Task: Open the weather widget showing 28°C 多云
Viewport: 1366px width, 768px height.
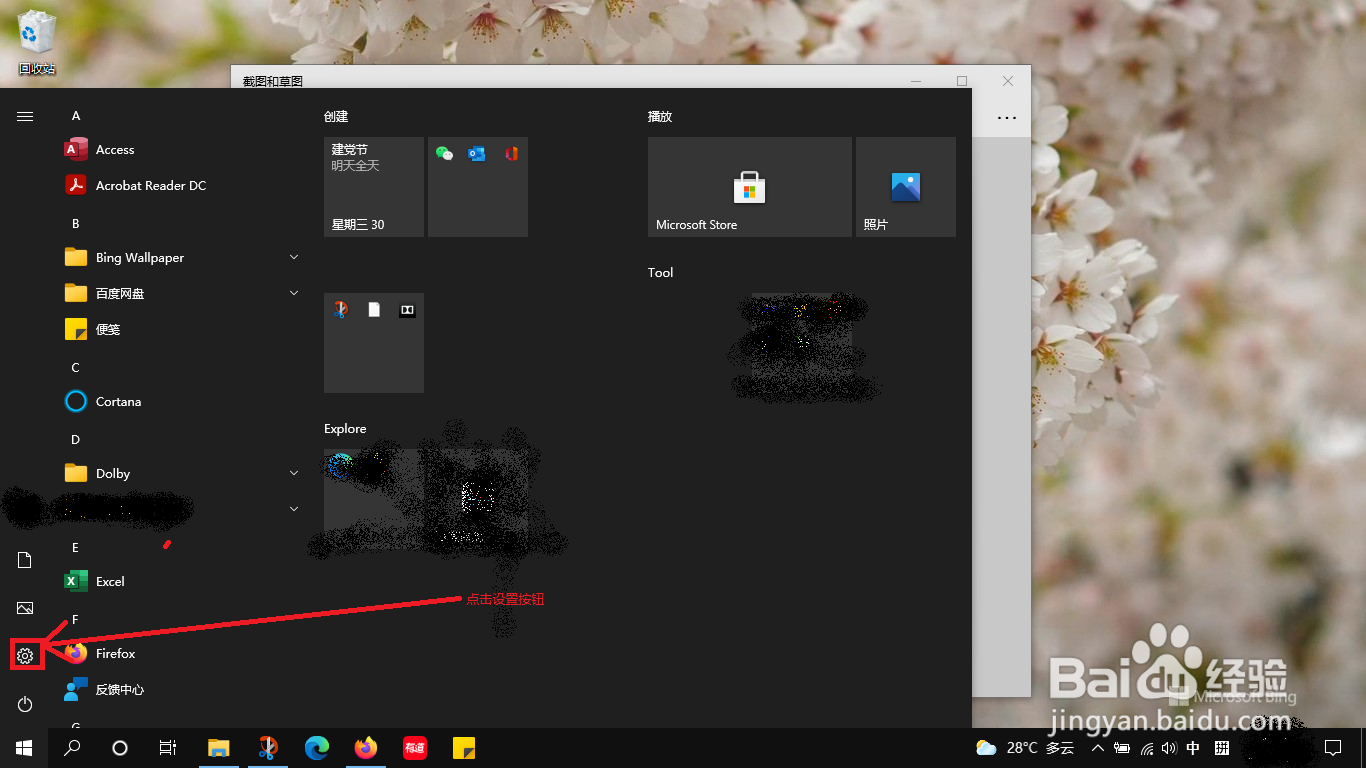Action: (1025, 748)
